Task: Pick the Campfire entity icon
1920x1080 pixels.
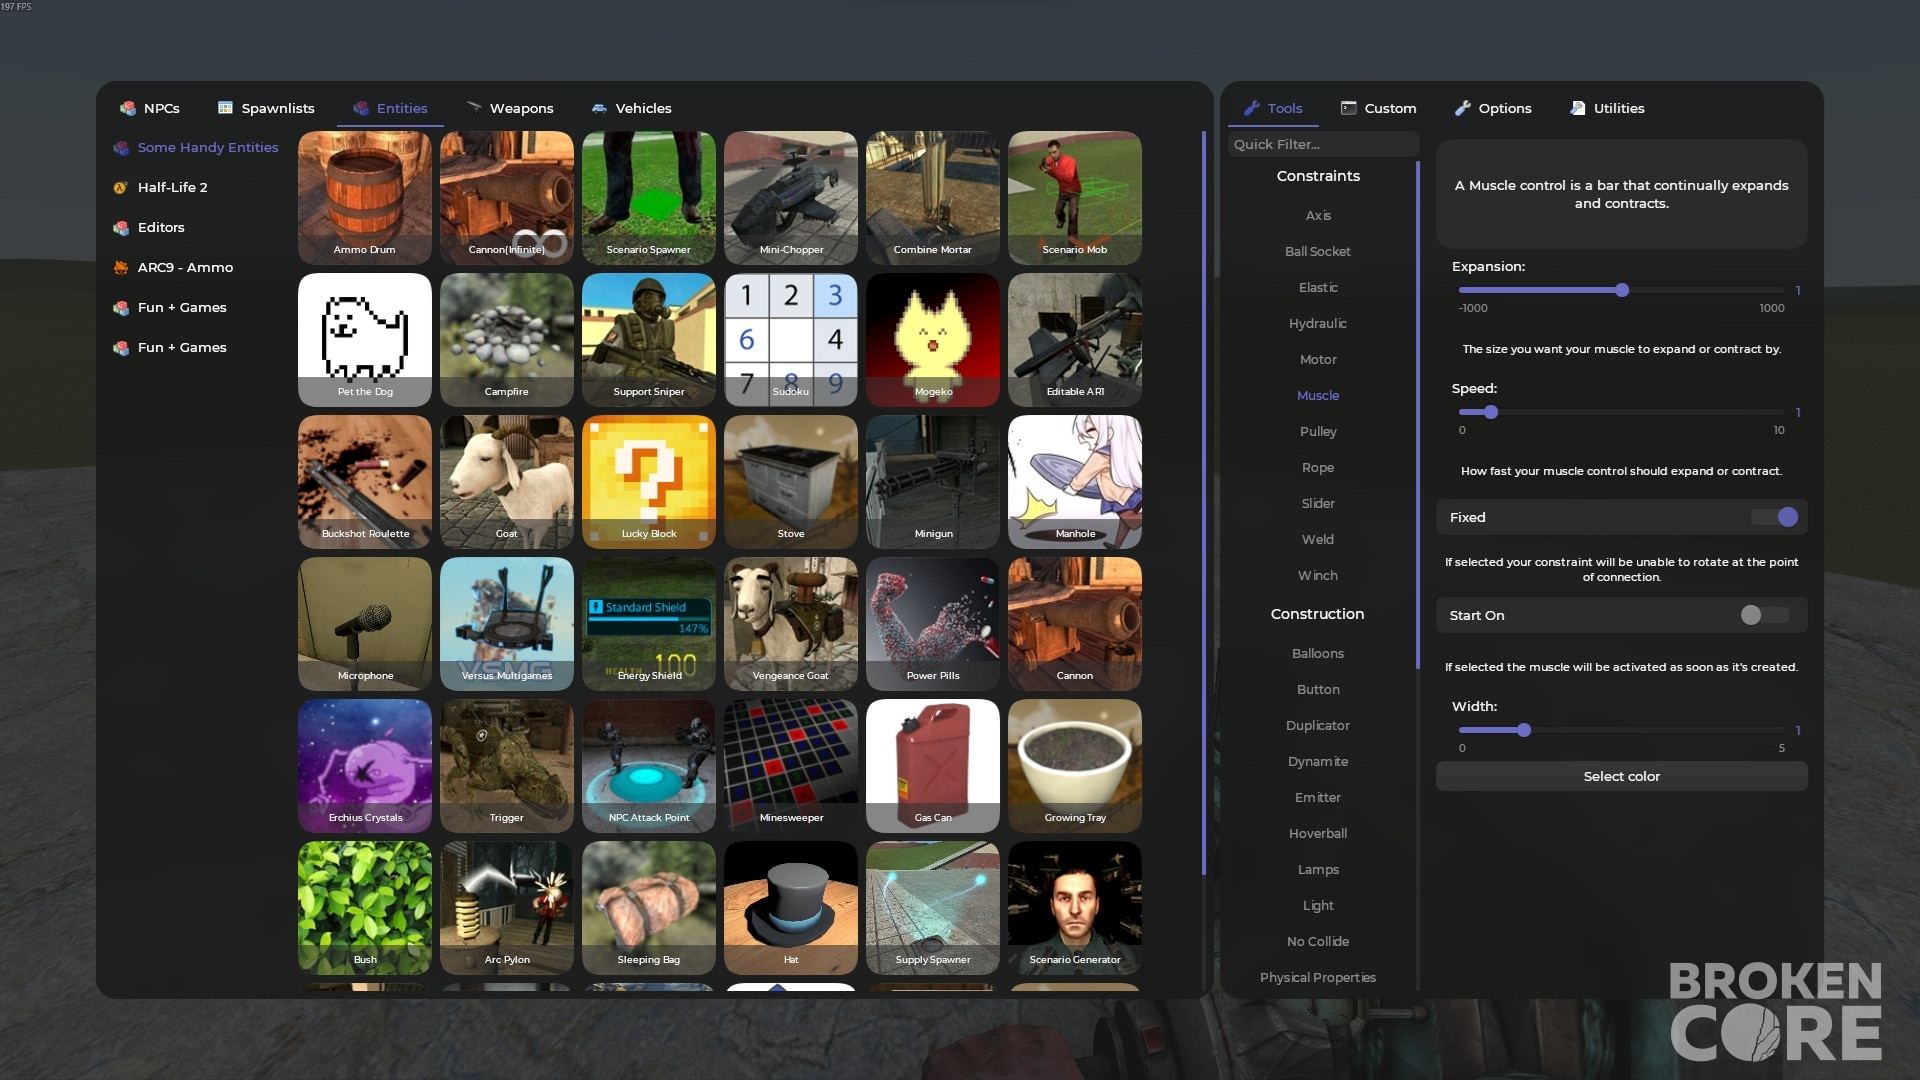Action: [x=507, y=340]
